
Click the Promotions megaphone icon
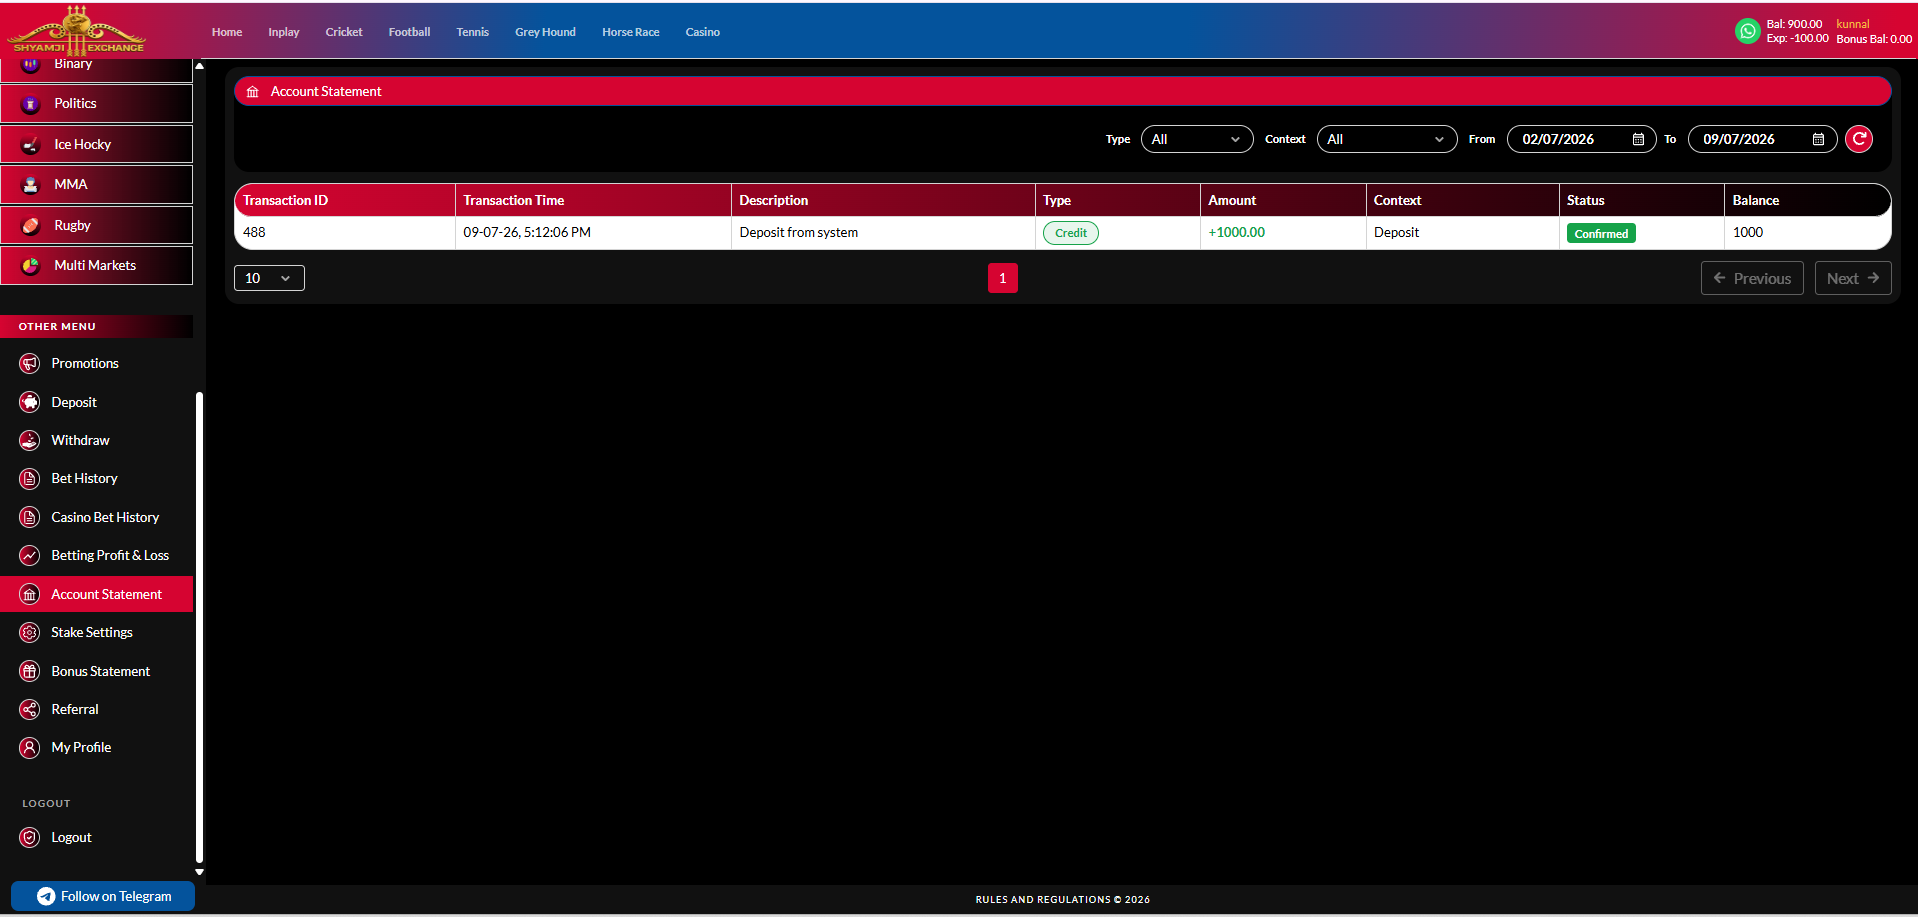(30, 363)
